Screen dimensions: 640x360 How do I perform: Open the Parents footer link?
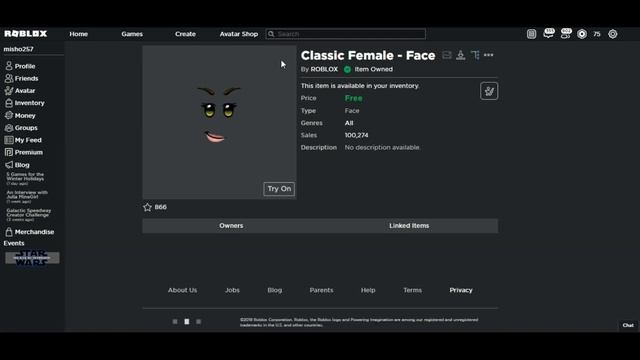click(321, 290)
